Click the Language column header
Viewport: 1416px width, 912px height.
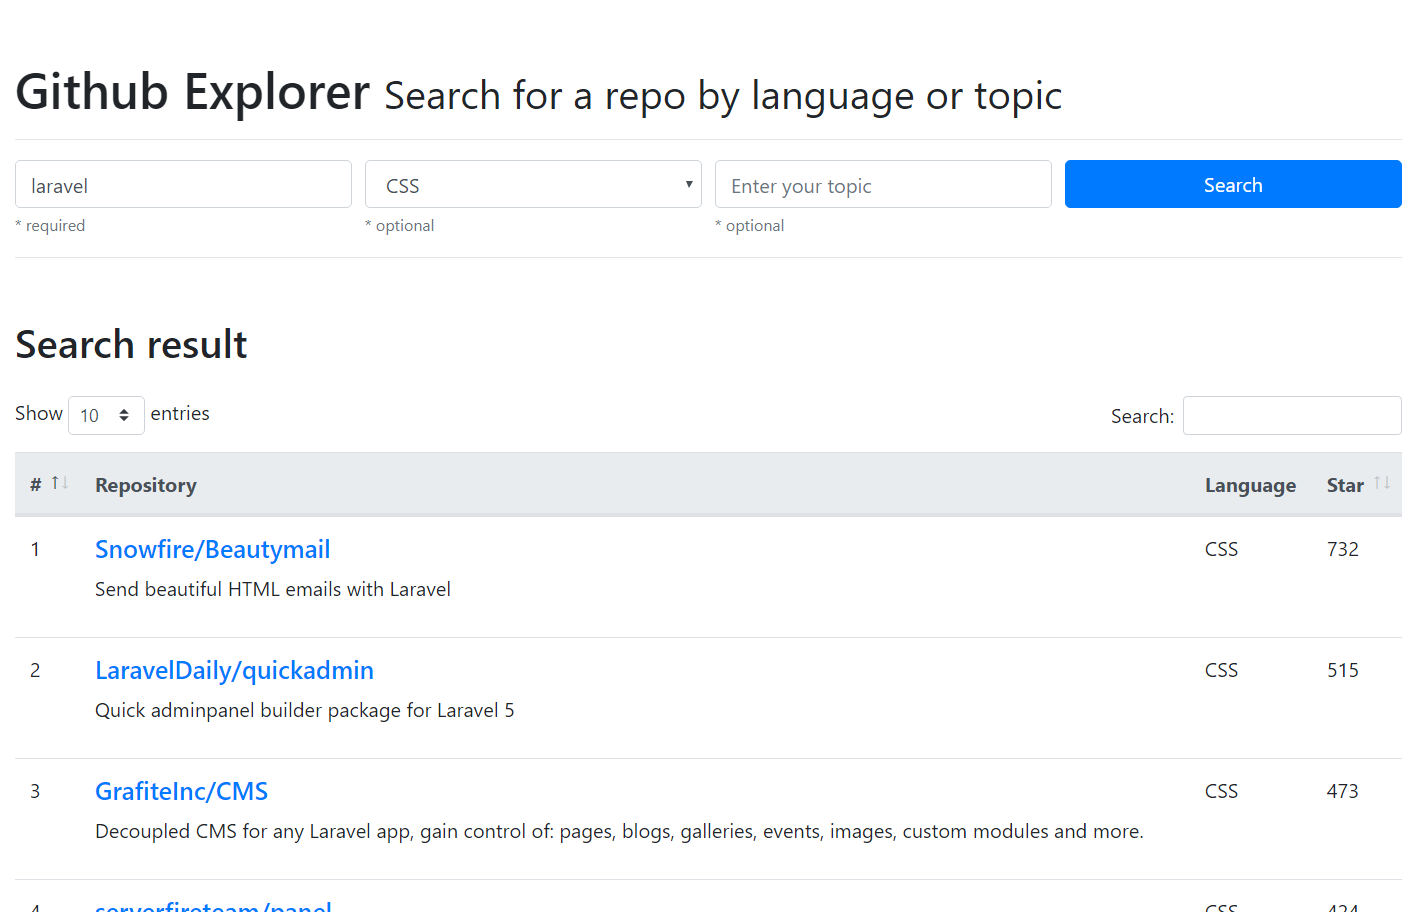pos(1250,485)
